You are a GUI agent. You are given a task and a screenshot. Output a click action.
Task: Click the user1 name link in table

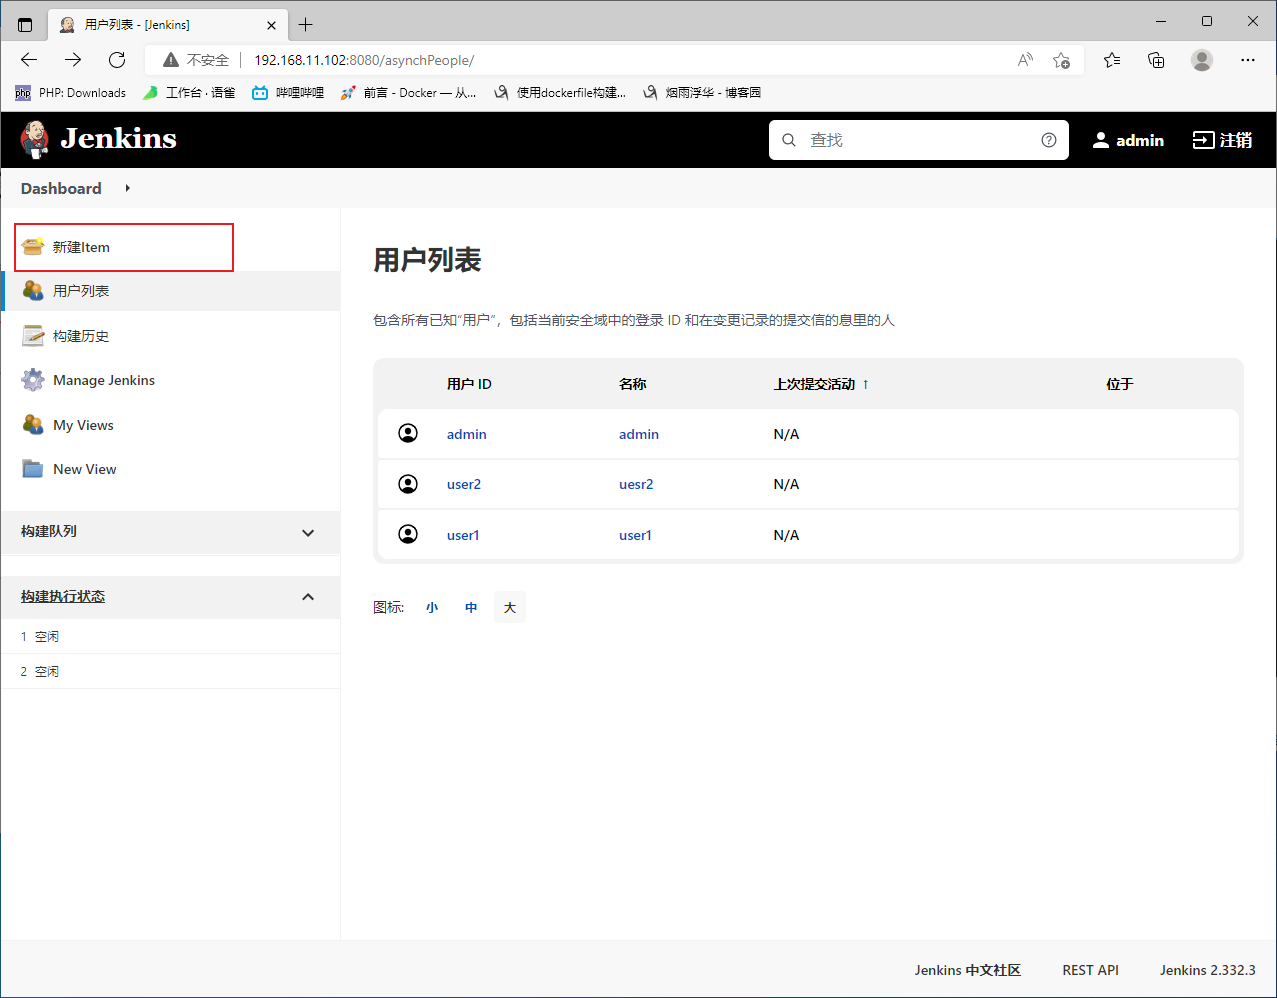[635, 535]
